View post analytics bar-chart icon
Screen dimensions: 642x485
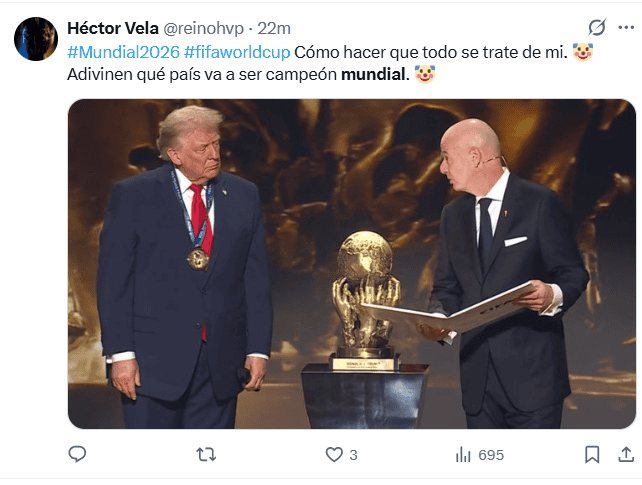coord(463,455)
